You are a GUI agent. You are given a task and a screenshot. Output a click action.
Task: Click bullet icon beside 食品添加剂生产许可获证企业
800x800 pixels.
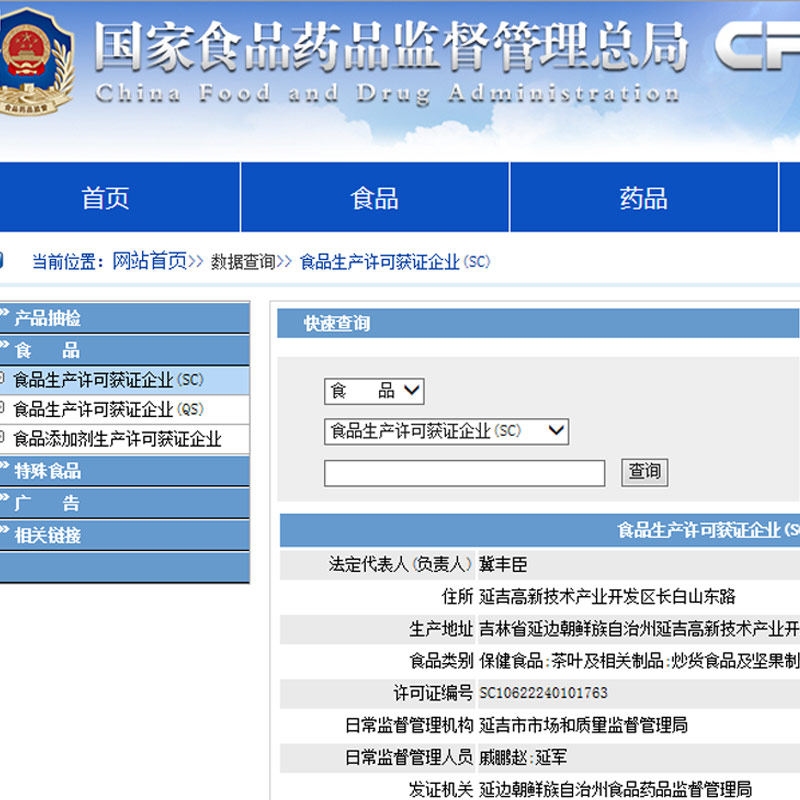point(3,439)
